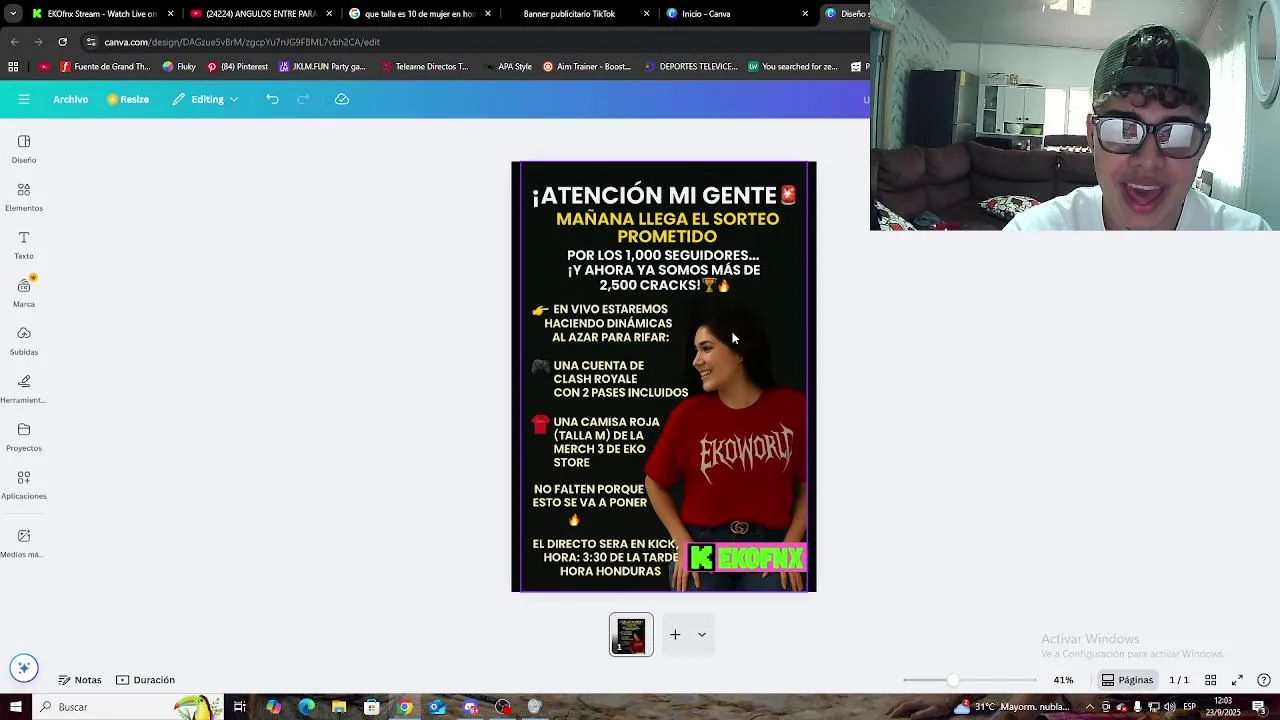This screenshot has height=720, width=1280.
Task: Open the weather widget showing 31°C
Action: point(1012,707)
